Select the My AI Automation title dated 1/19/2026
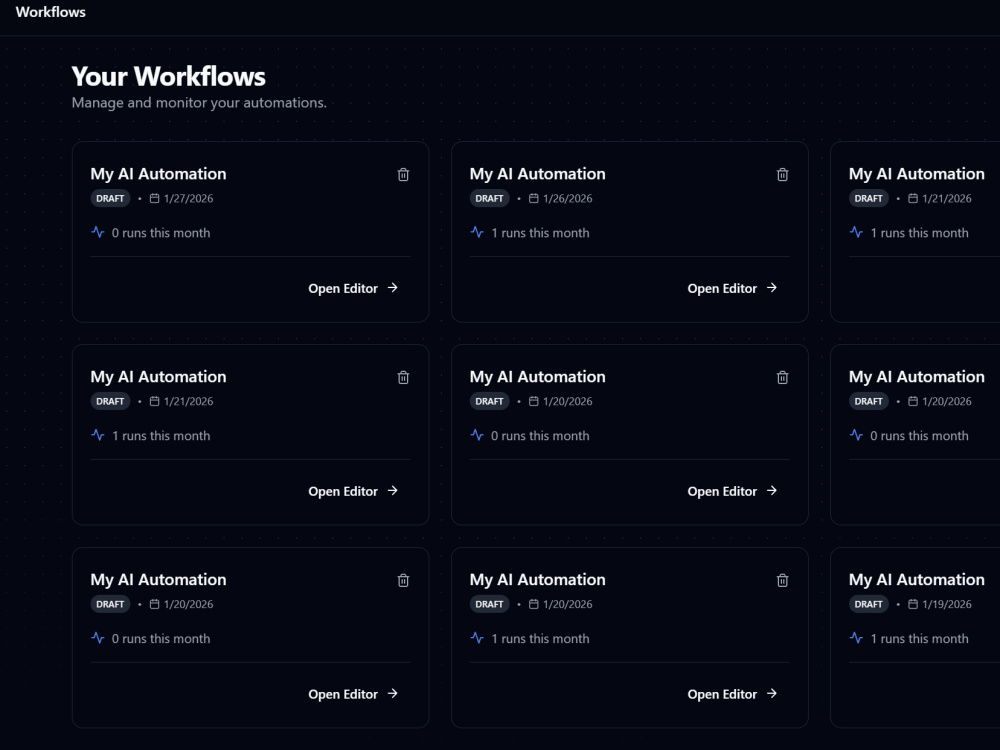Image resolution: width=1000 pixels, height=750 pixels. [916, 580]
